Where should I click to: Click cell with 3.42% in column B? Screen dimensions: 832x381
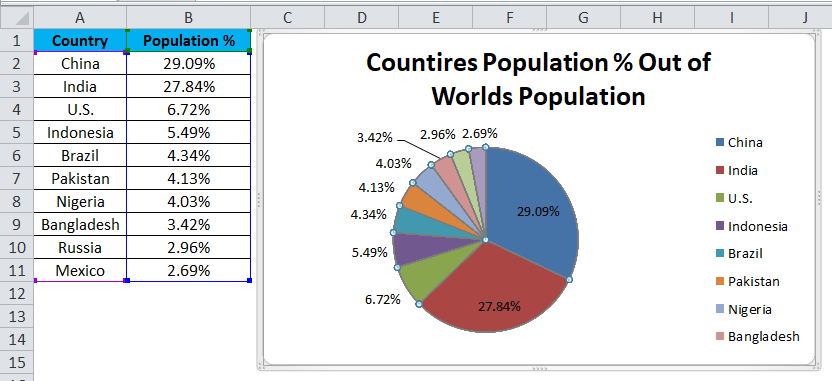click(x=188, y=225)
